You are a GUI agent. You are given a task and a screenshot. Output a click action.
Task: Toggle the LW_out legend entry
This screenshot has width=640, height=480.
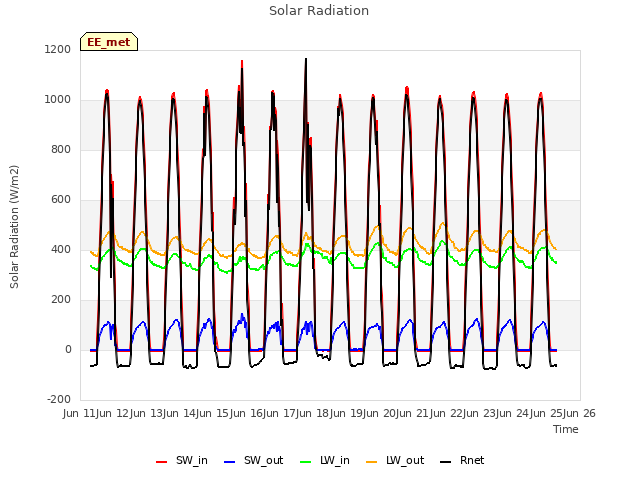[x=395, y=460]
